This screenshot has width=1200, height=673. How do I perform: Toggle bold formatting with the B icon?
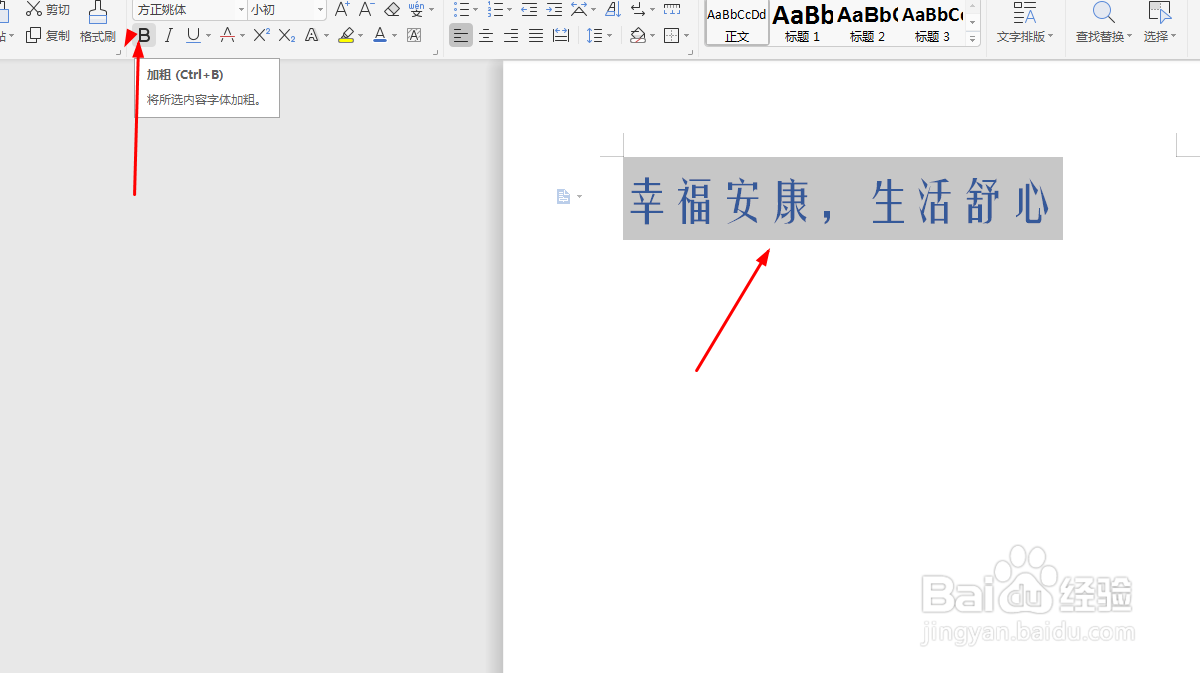pyautogui.click(x=144, y=35)
